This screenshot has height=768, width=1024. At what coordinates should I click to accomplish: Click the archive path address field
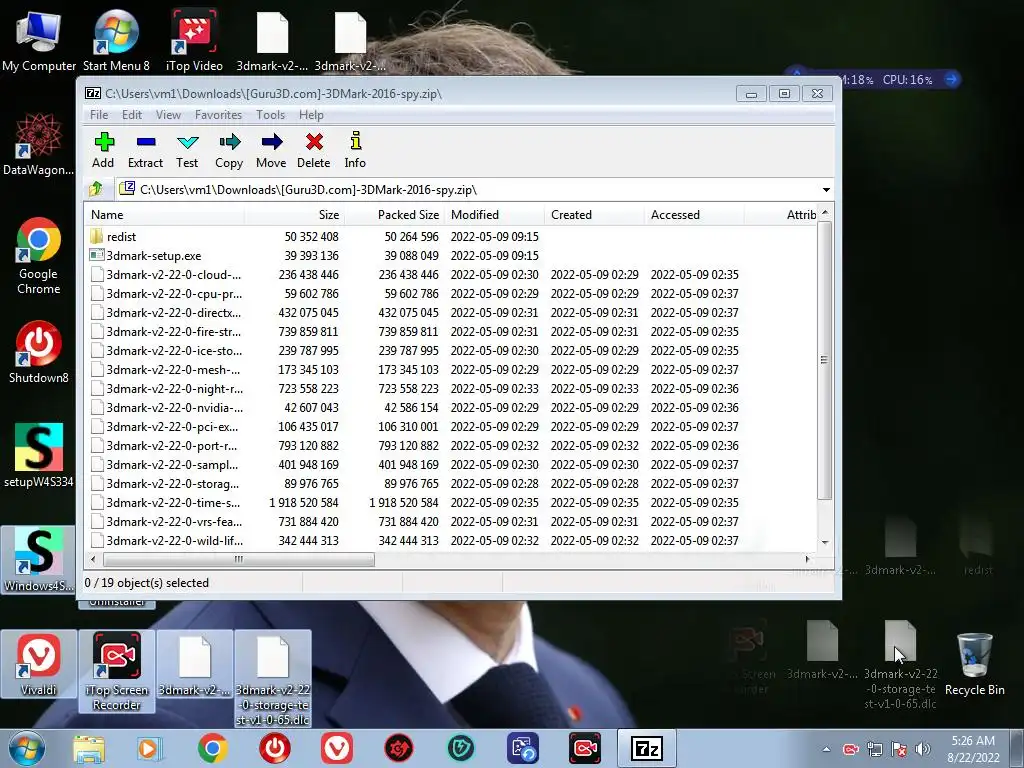pyautogui.click(x=467, y=190)
